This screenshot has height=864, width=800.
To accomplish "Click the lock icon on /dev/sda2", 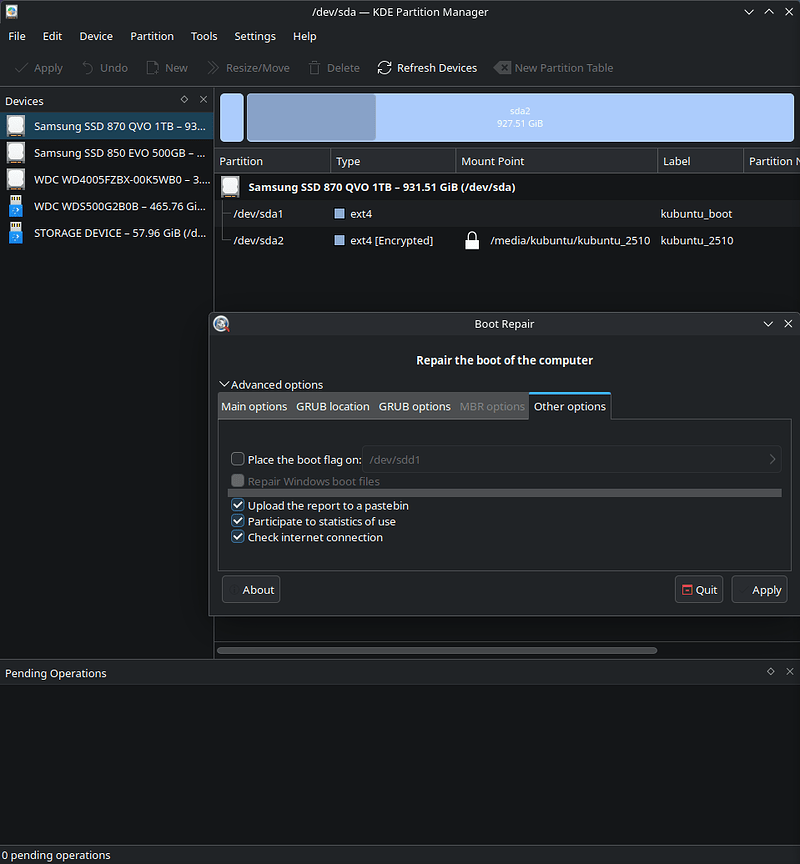I will (x=473, y=240).
